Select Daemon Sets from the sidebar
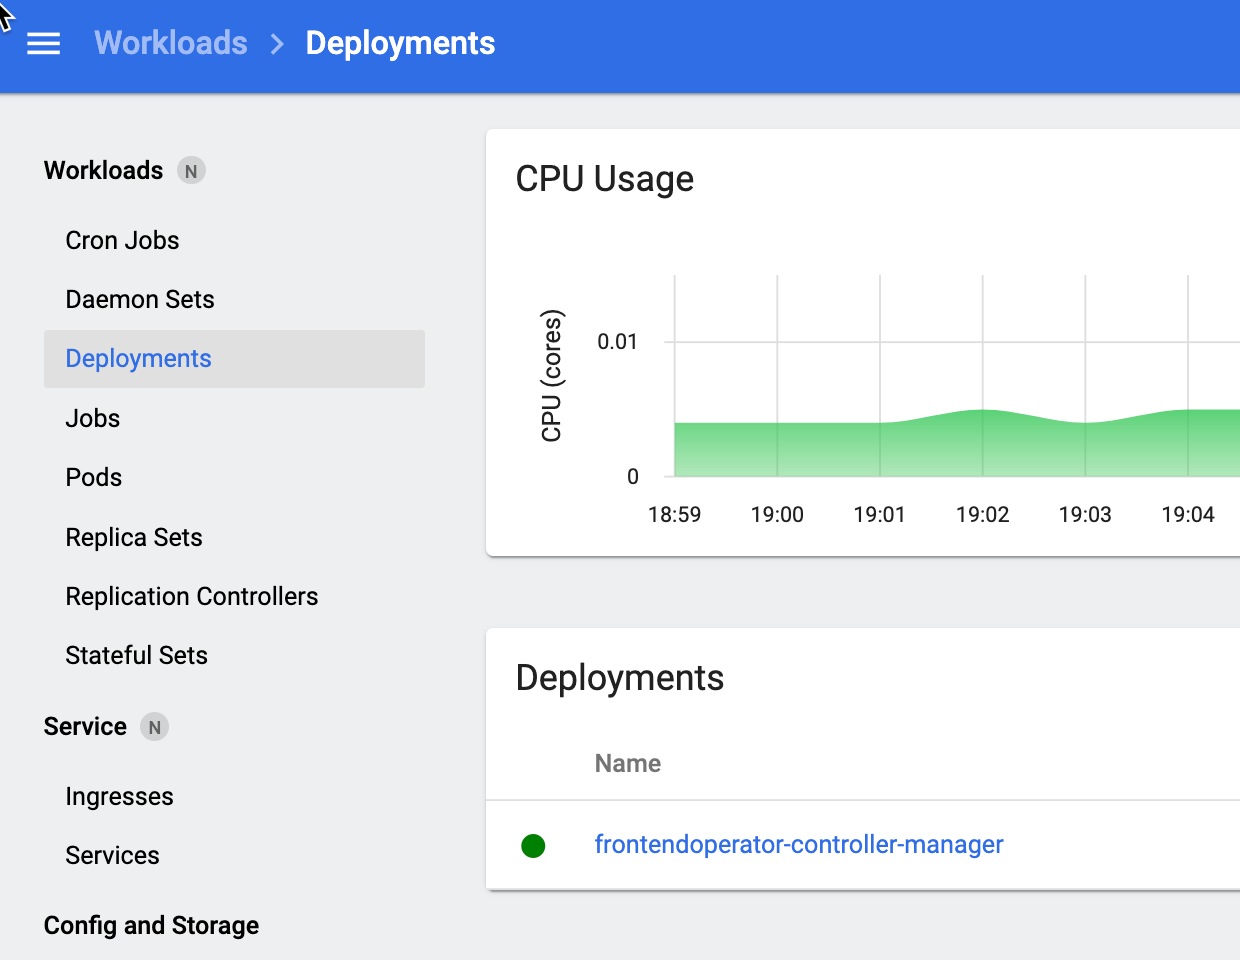1240x960 pixels. pyautogui.click(x=140, y=299)
